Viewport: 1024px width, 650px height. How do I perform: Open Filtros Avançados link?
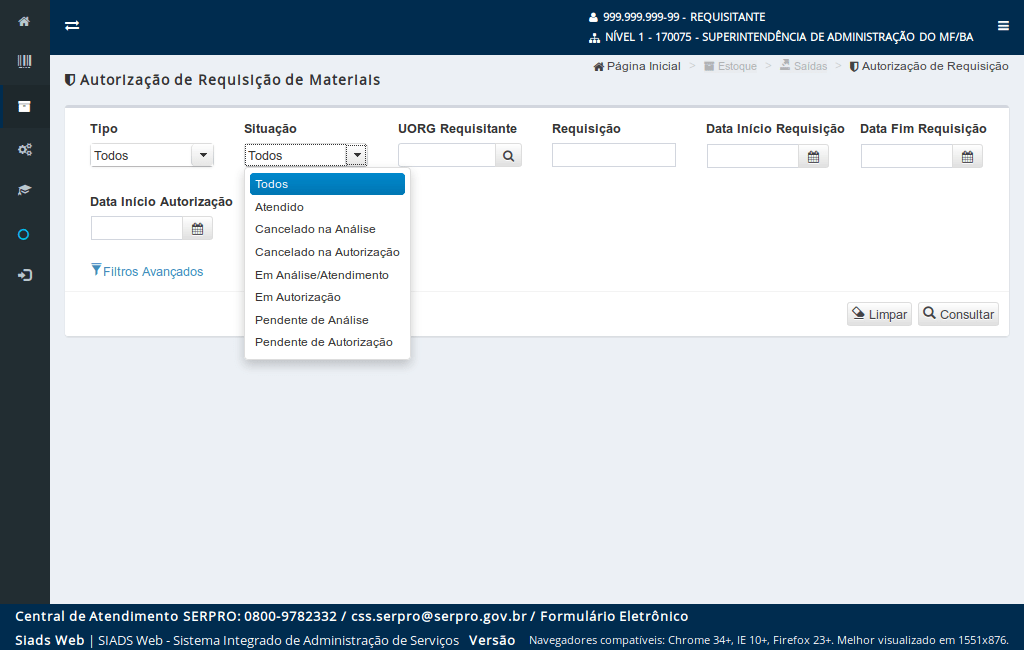point(148,271)
